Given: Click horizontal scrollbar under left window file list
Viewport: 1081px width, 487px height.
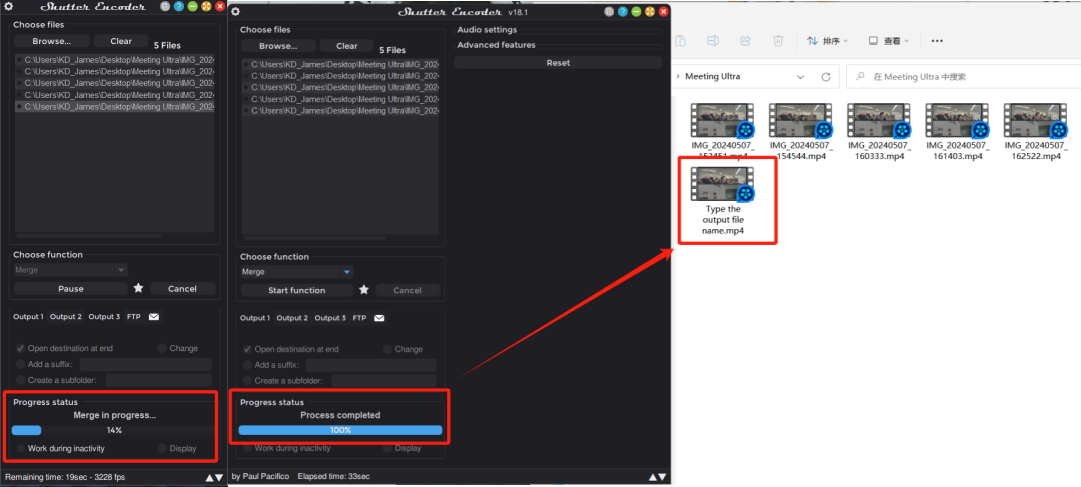Looking at the screenshot, I should point(88,235).
